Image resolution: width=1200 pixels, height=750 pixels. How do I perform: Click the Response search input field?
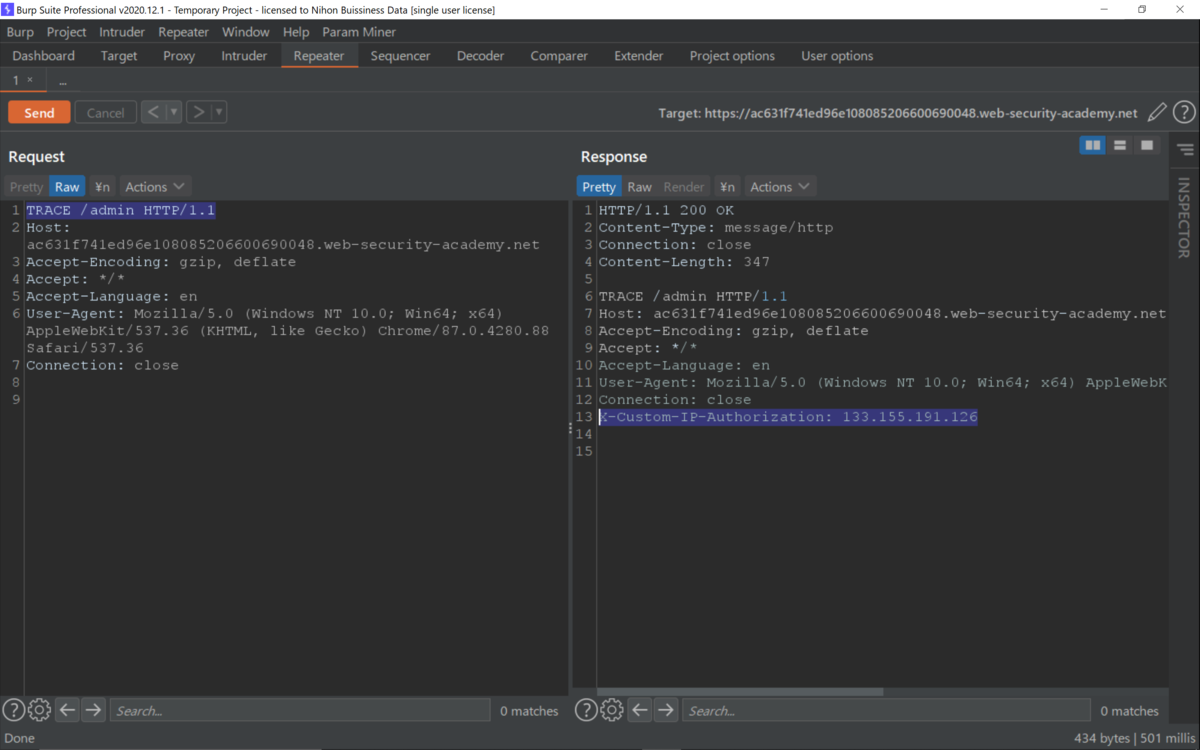point(886,710)
